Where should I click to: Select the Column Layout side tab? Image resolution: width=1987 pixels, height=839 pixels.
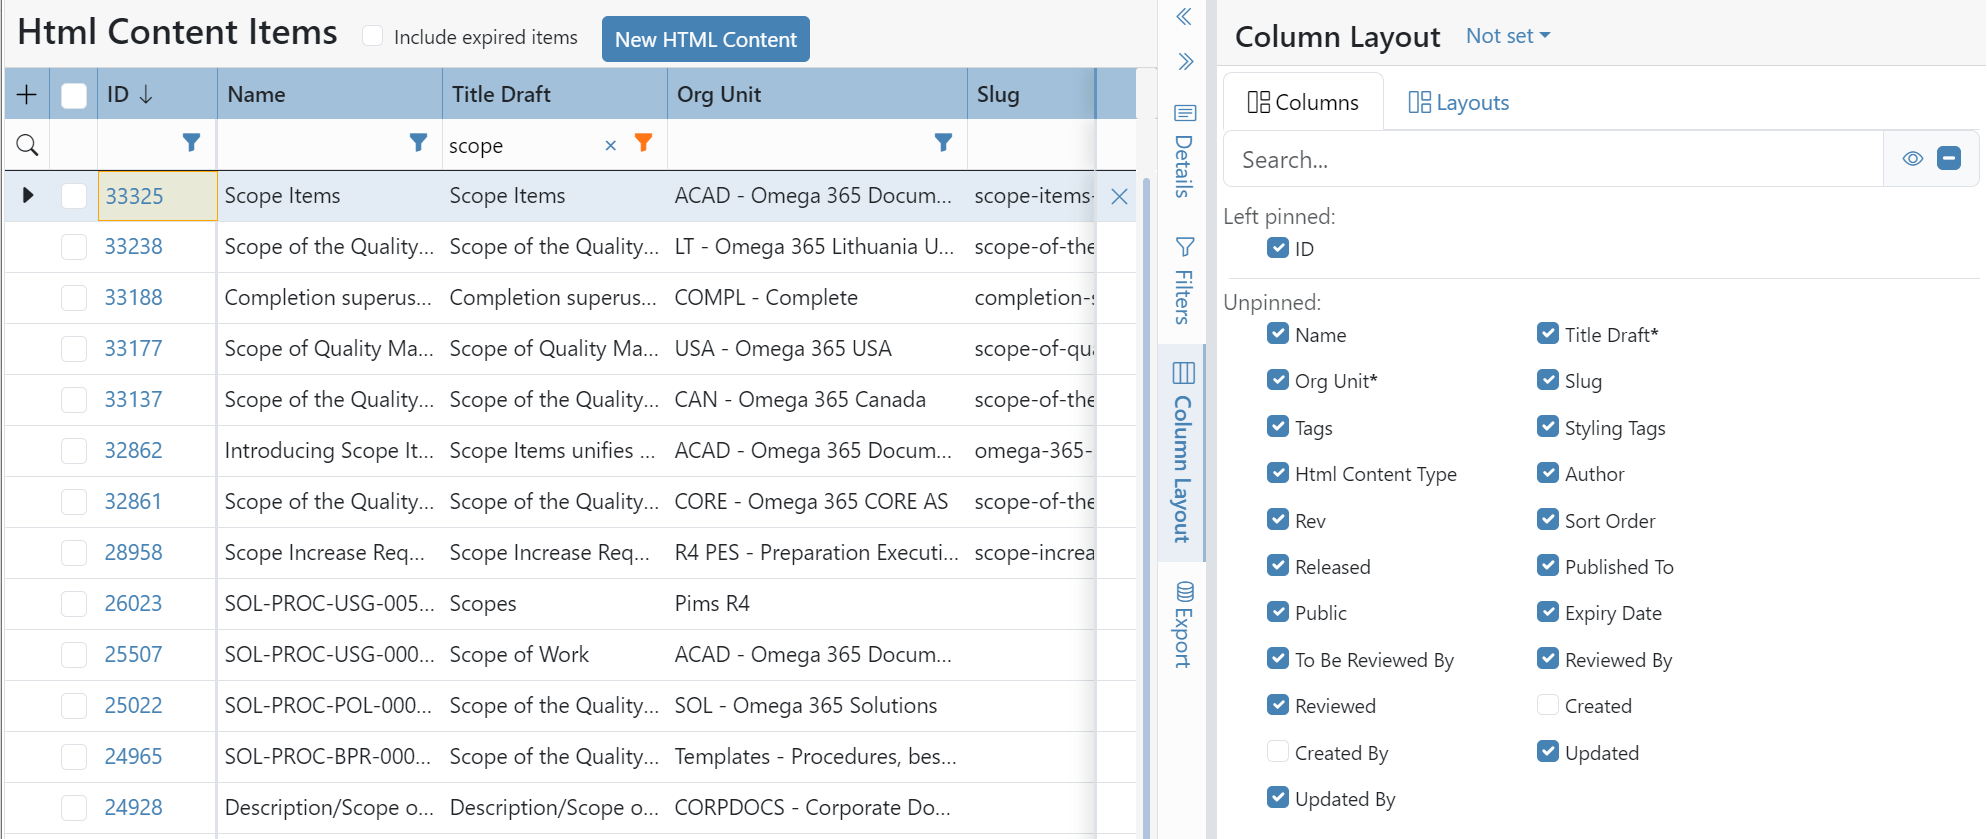tap(1183, 453)
